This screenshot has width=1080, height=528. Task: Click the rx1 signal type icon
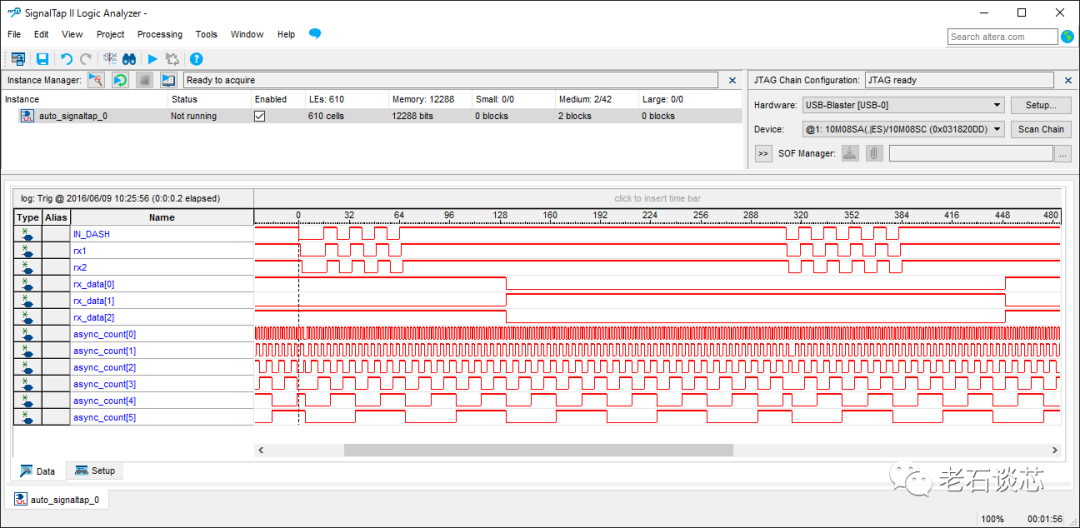(28, 251)
